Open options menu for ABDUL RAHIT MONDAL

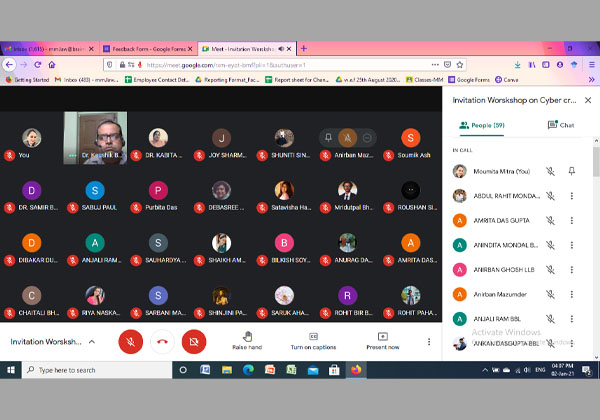tap(571, 196)
